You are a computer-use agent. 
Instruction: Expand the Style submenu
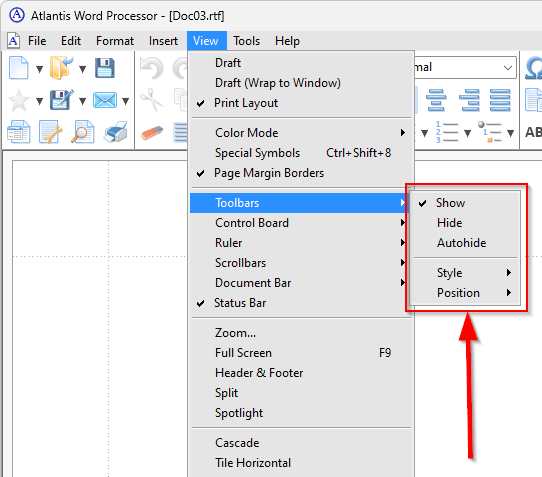tap(465, 273)
